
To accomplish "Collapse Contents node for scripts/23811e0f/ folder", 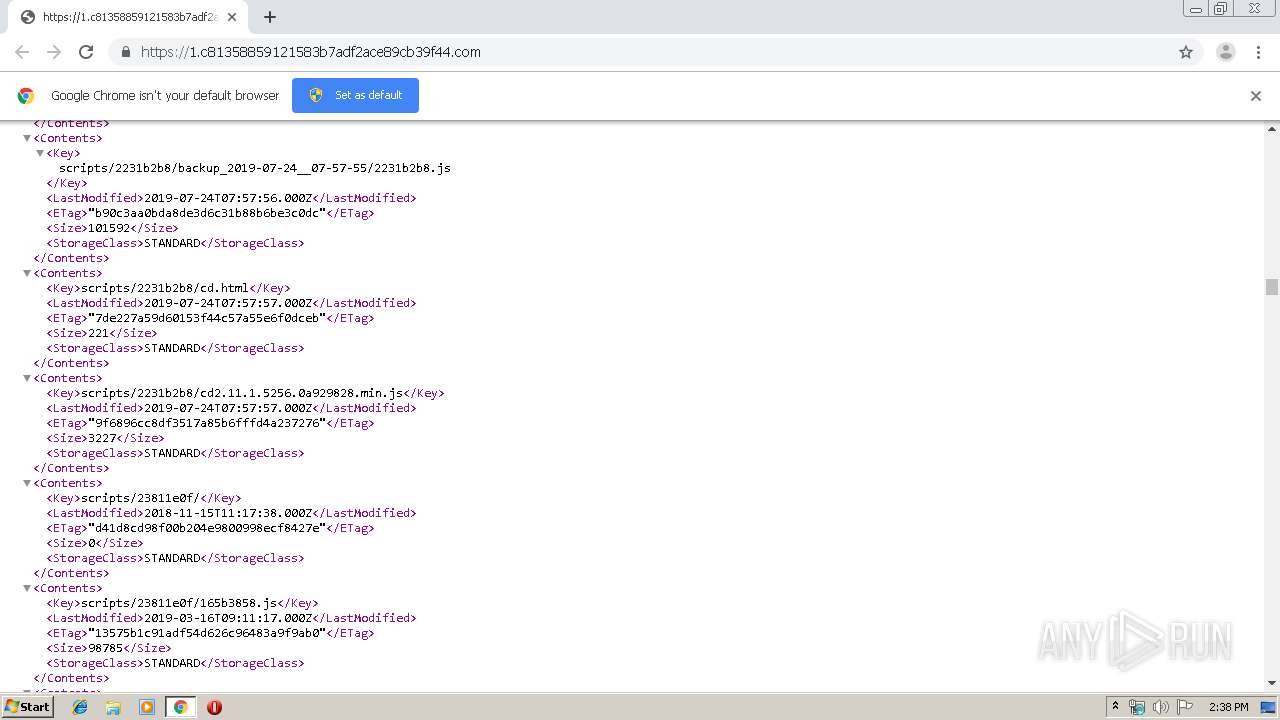I will (x=27, y=483).
